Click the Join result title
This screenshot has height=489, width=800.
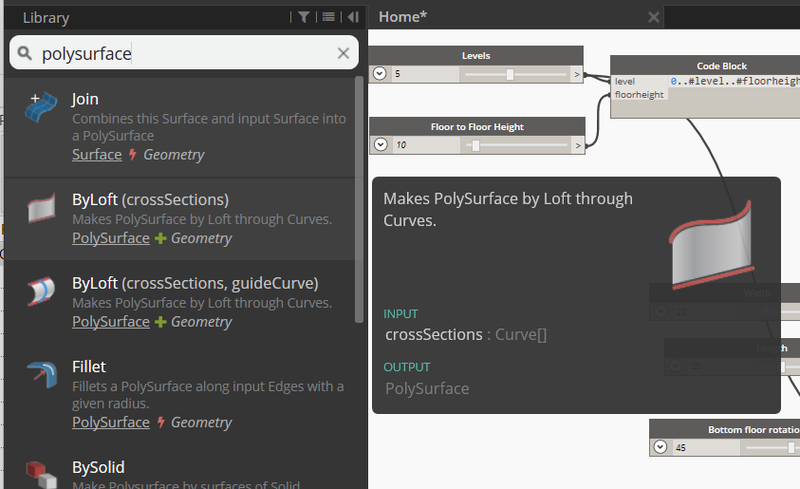pos(85,99)
